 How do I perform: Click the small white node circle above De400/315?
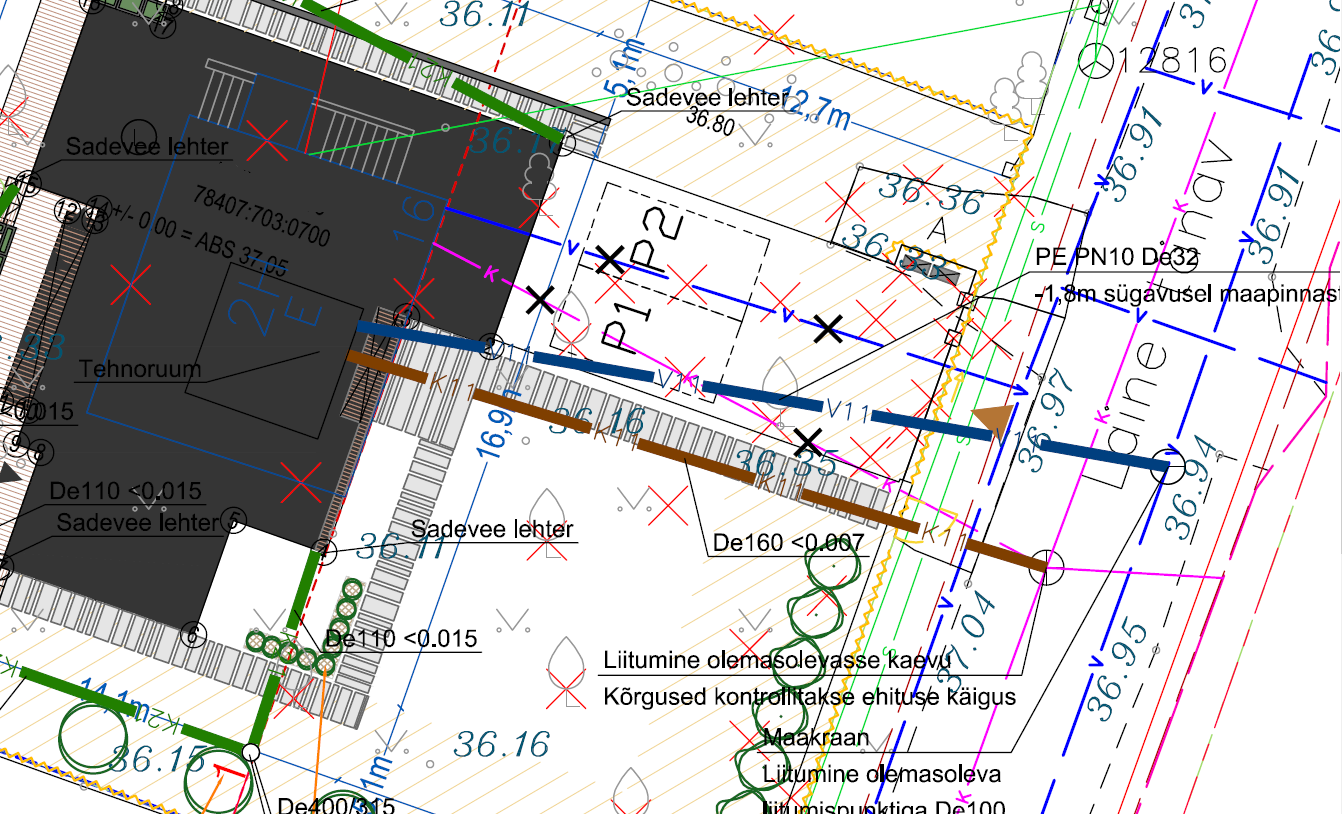[251, 752]
